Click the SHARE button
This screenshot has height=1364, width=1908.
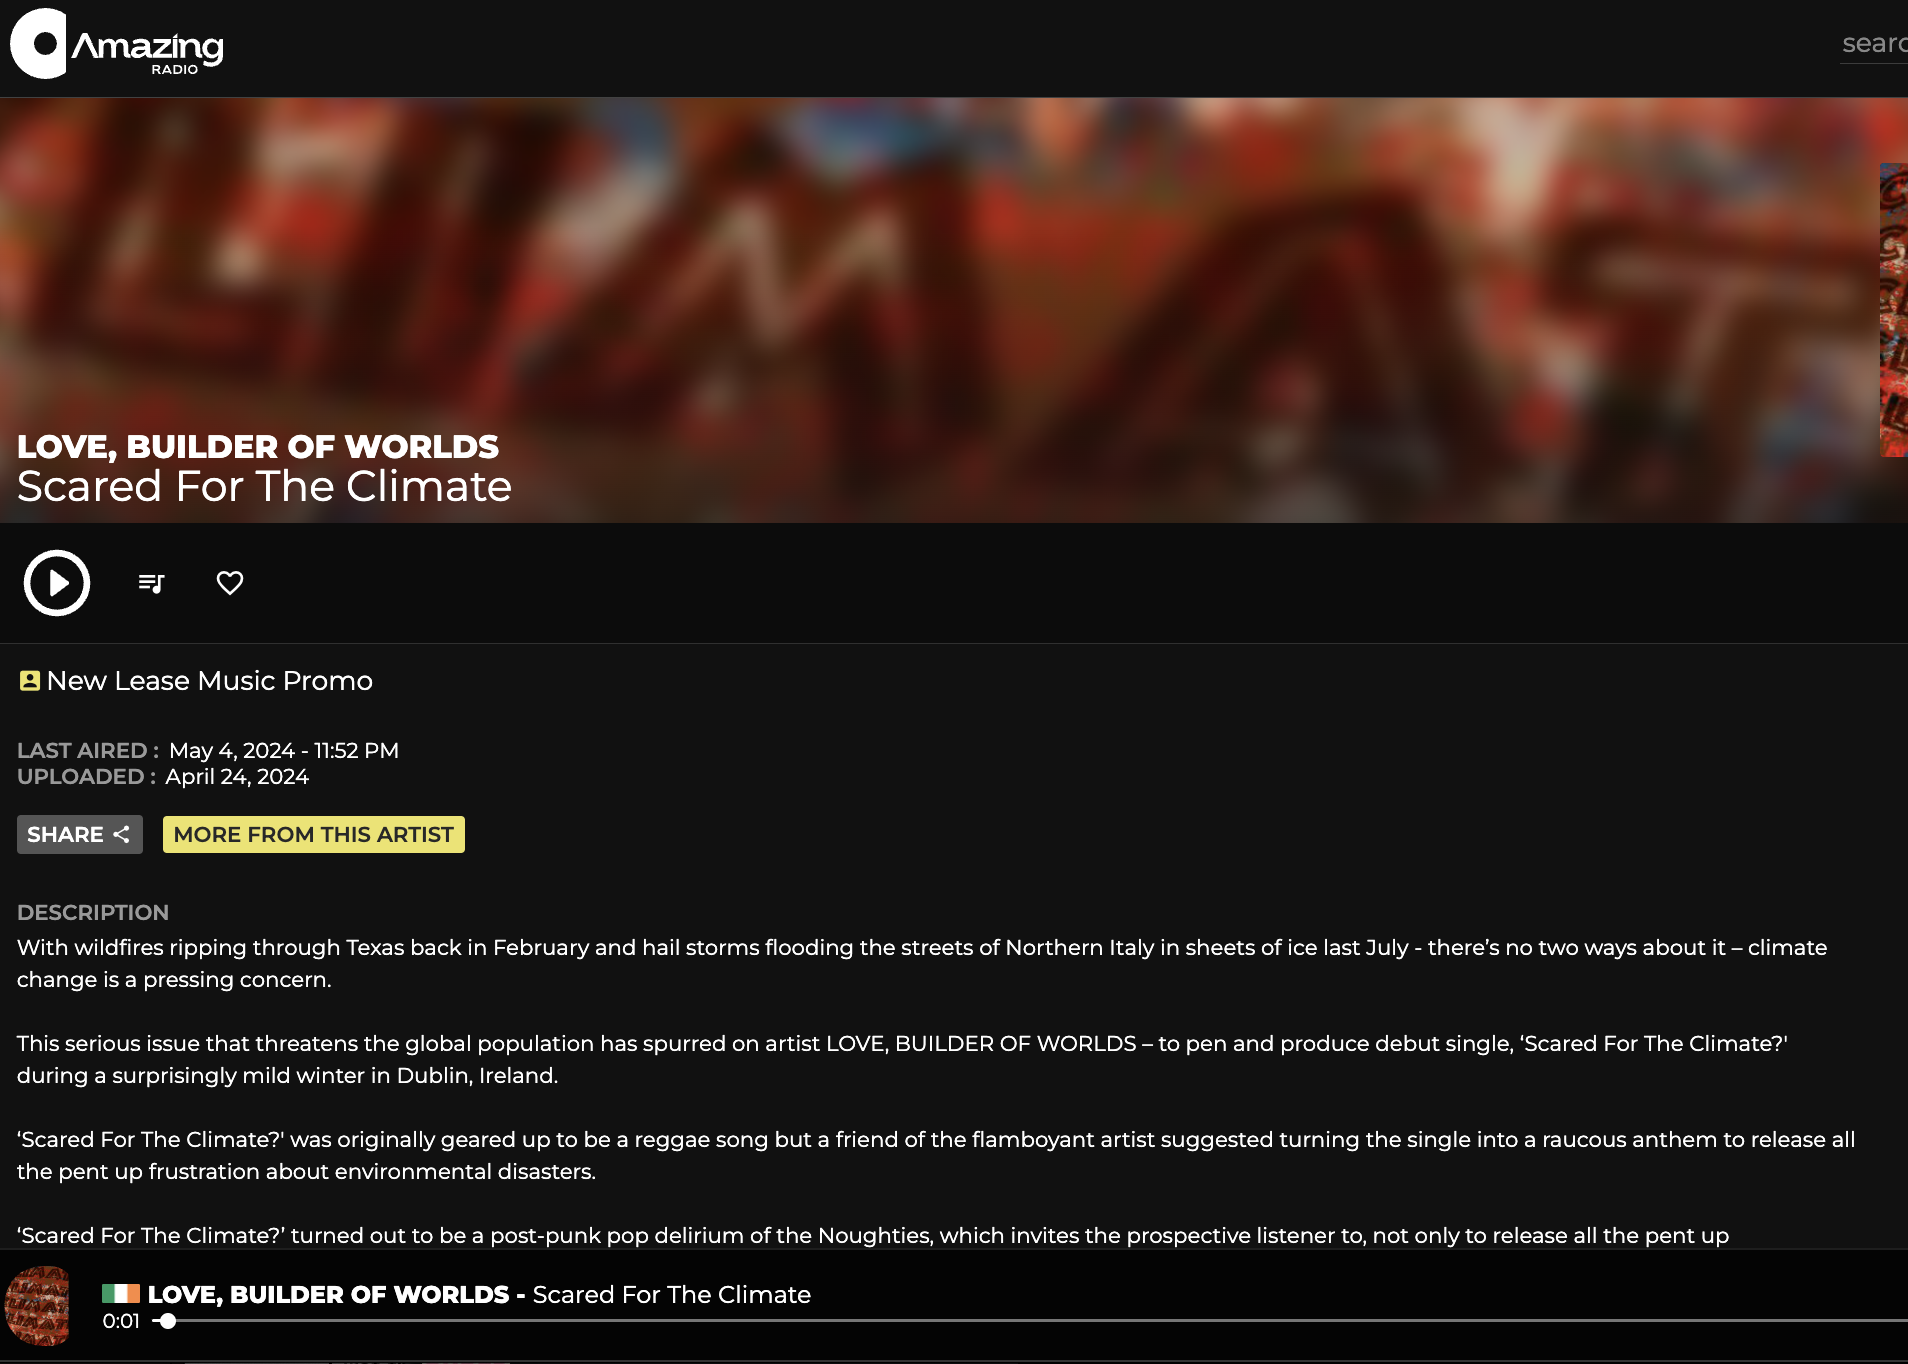[x=80, y=834]
